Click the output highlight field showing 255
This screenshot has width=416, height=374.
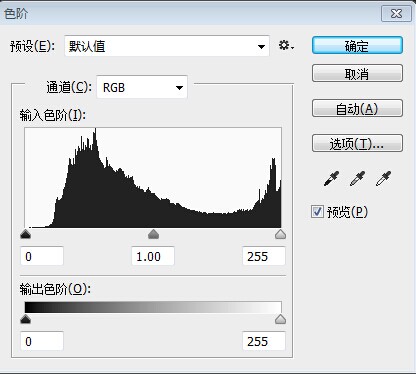(264, 341)
